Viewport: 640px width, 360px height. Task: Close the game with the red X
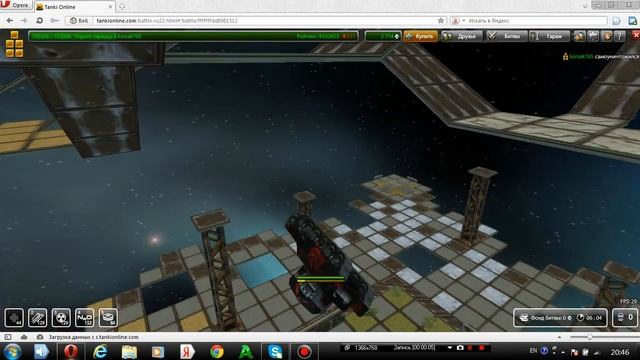636,36
